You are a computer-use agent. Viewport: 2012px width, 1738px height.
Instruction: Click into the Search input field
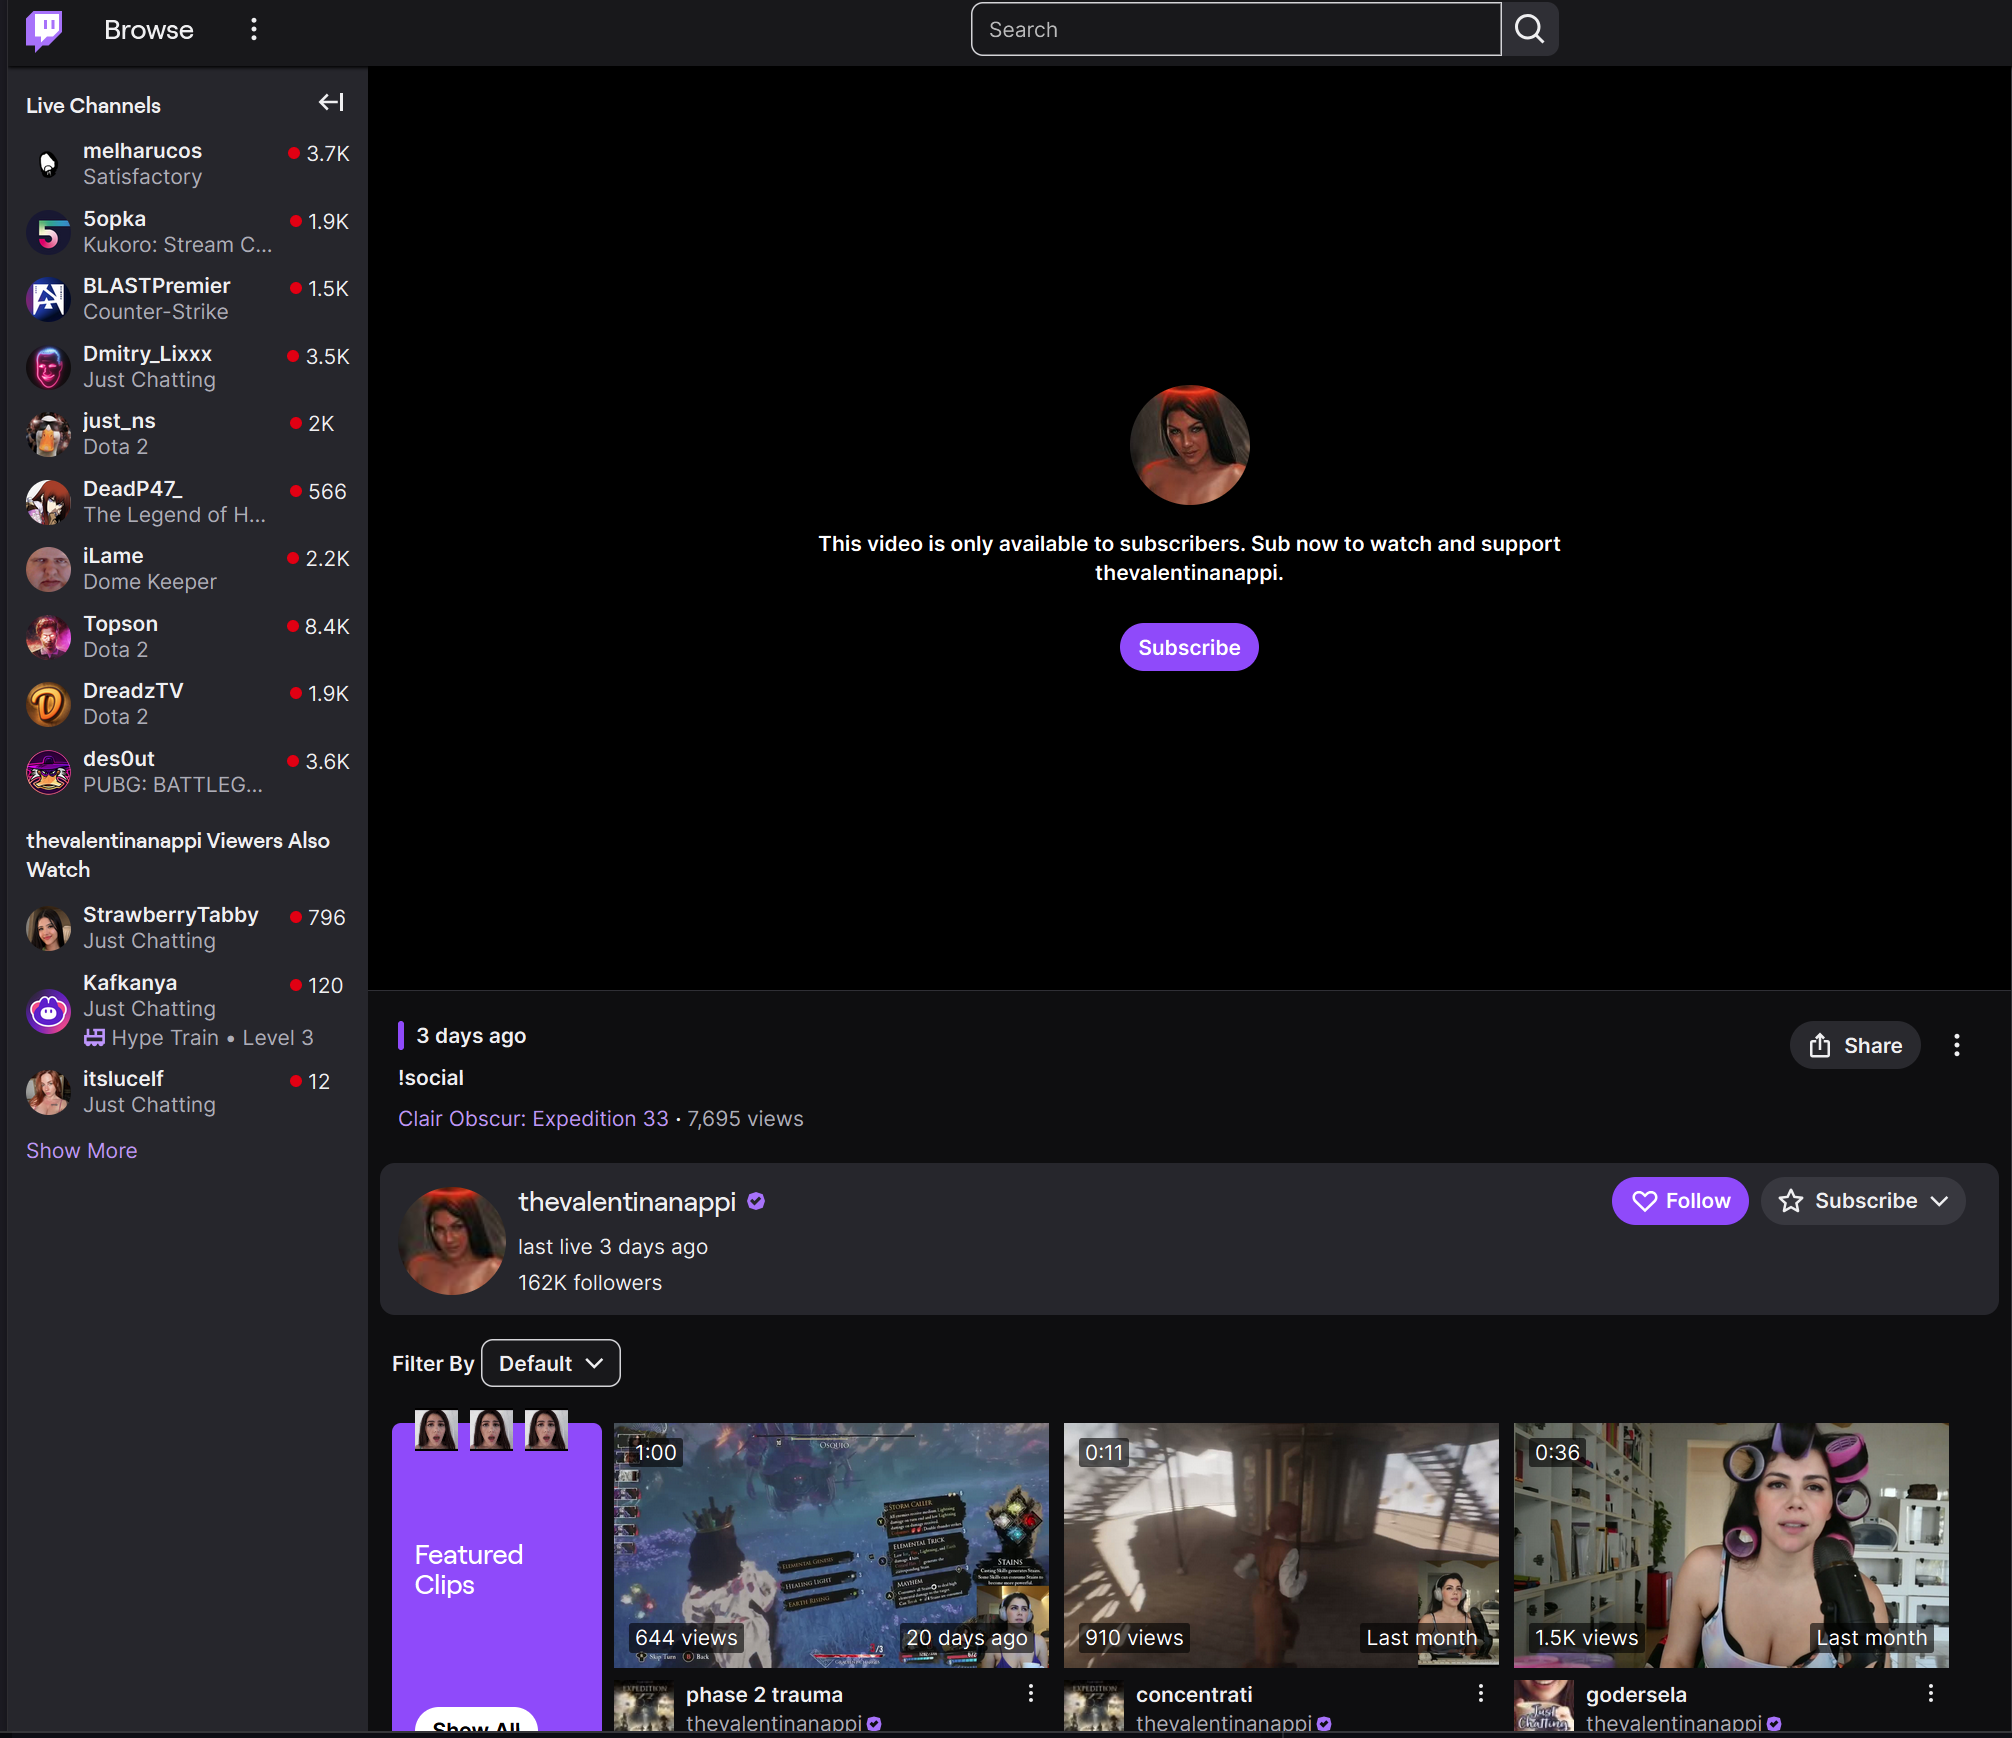pos(1235,29)
